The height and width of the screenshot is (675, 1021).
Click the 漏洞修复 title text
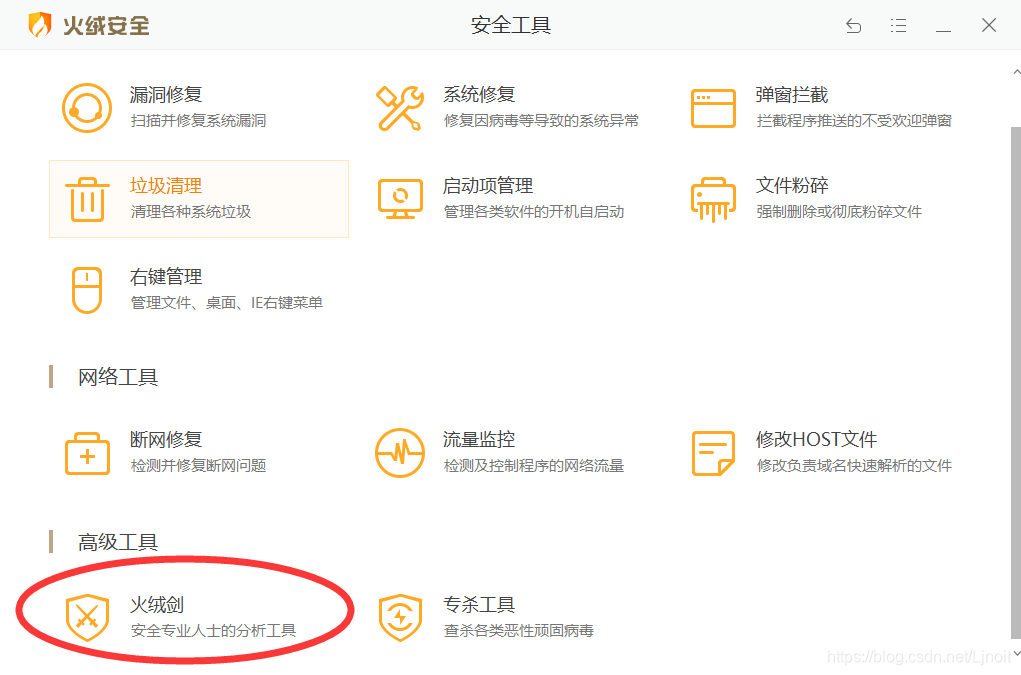(166, 94)
